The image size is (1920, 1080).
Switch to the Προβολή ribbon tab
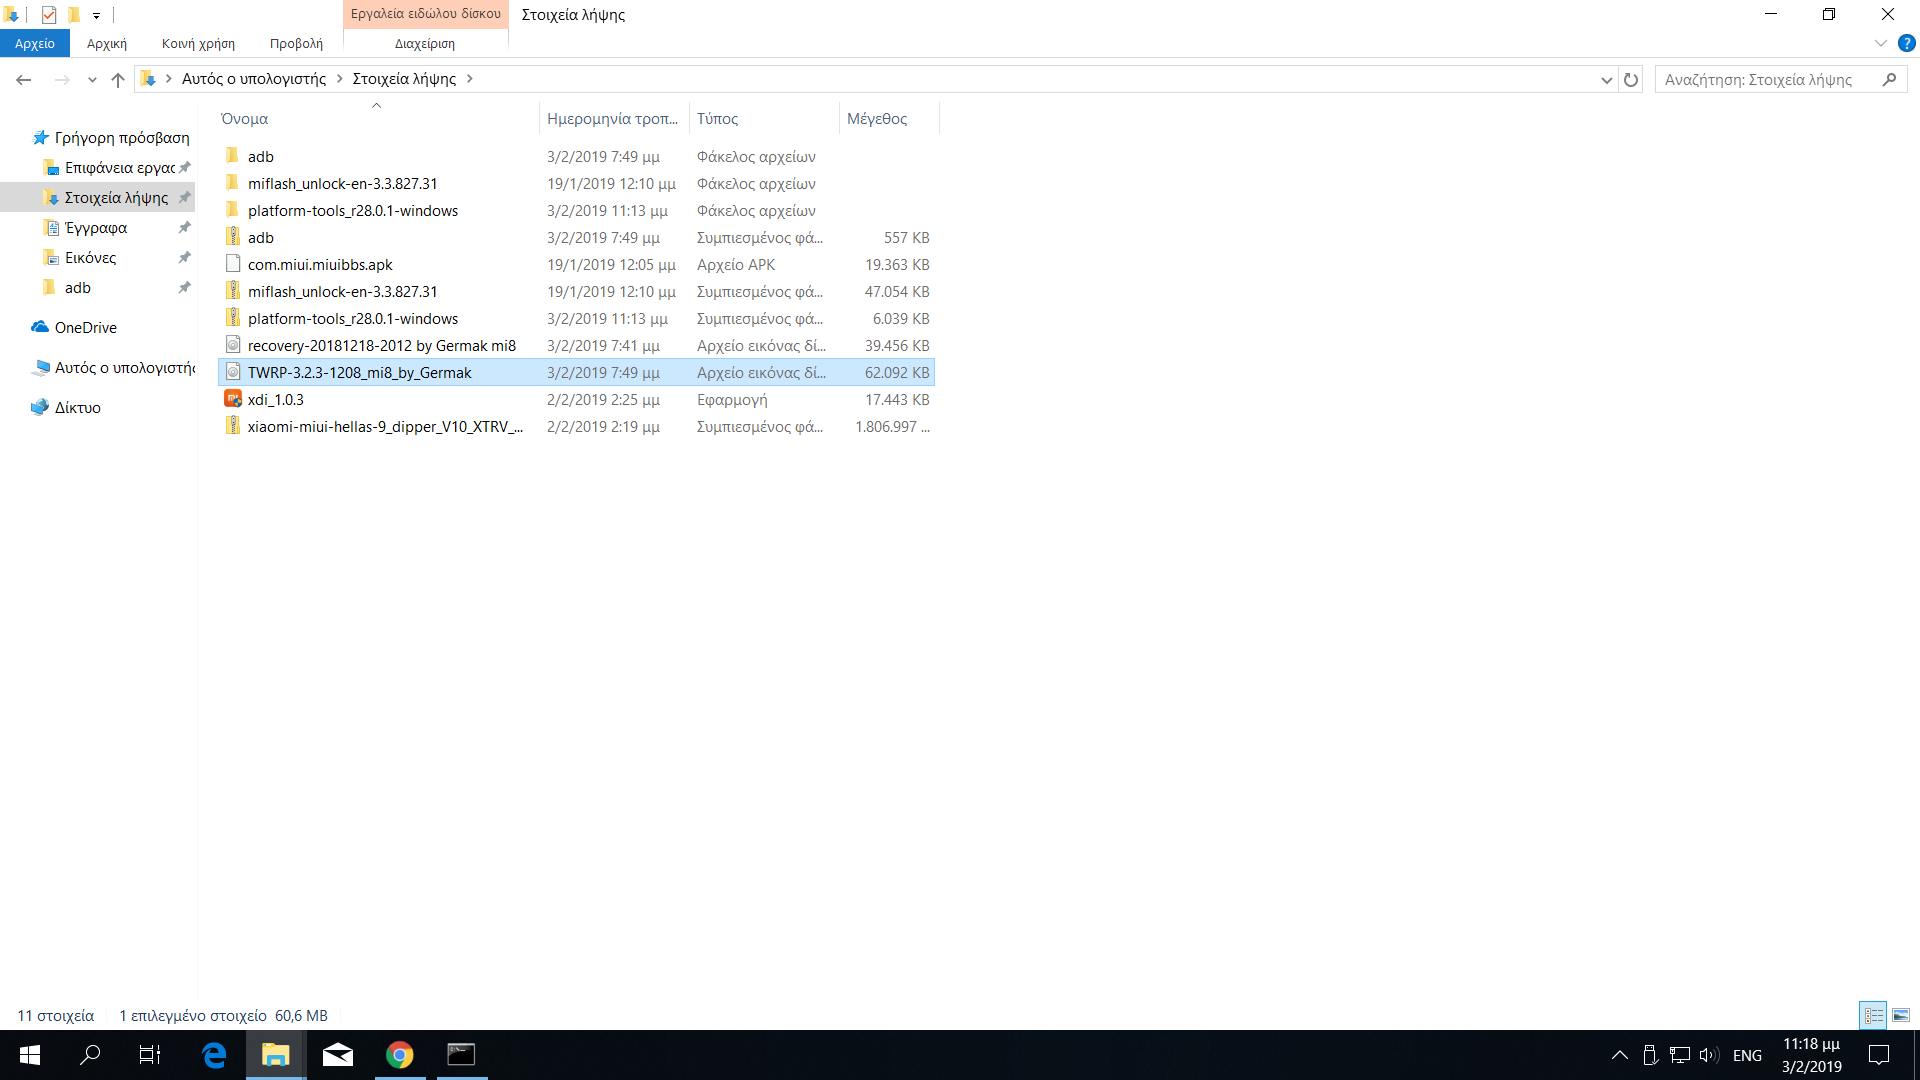click(x=296, y=44)
